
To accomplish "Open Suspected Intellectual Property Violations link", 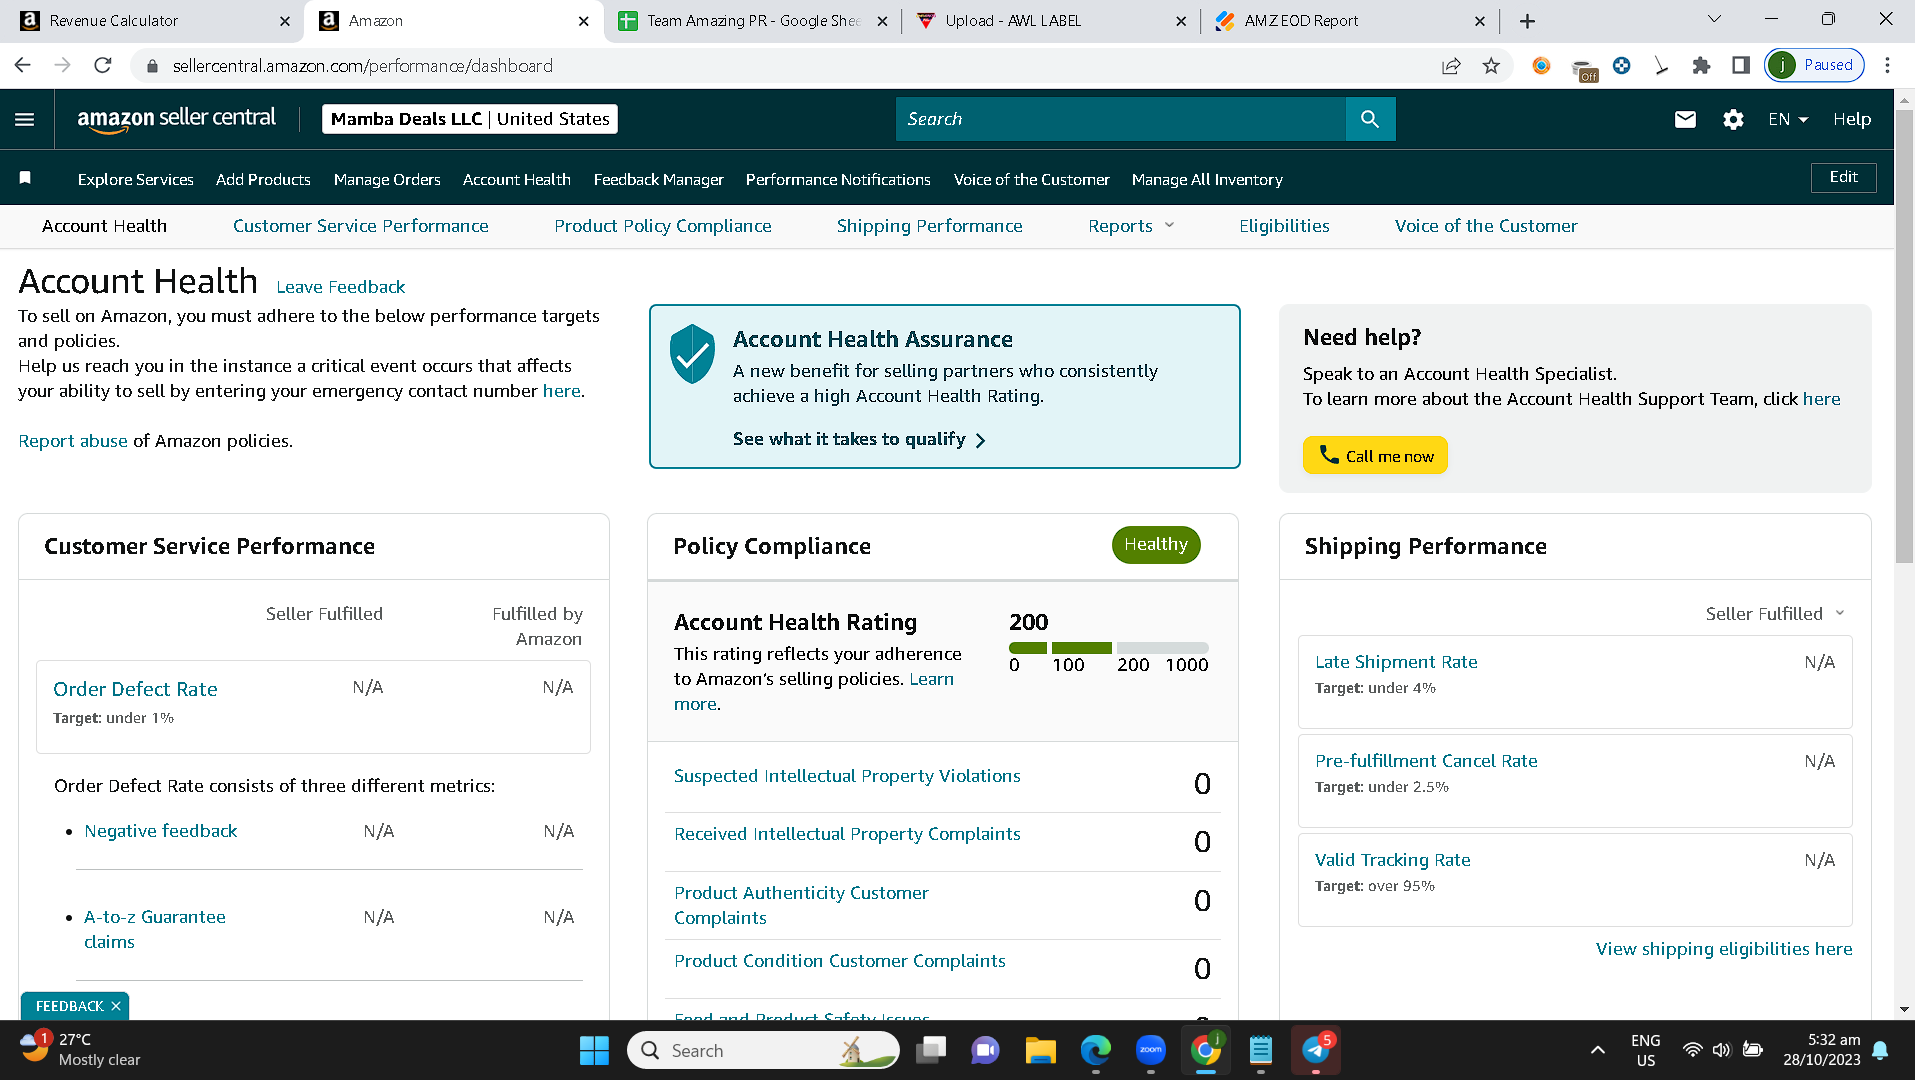I will (847, 776).
